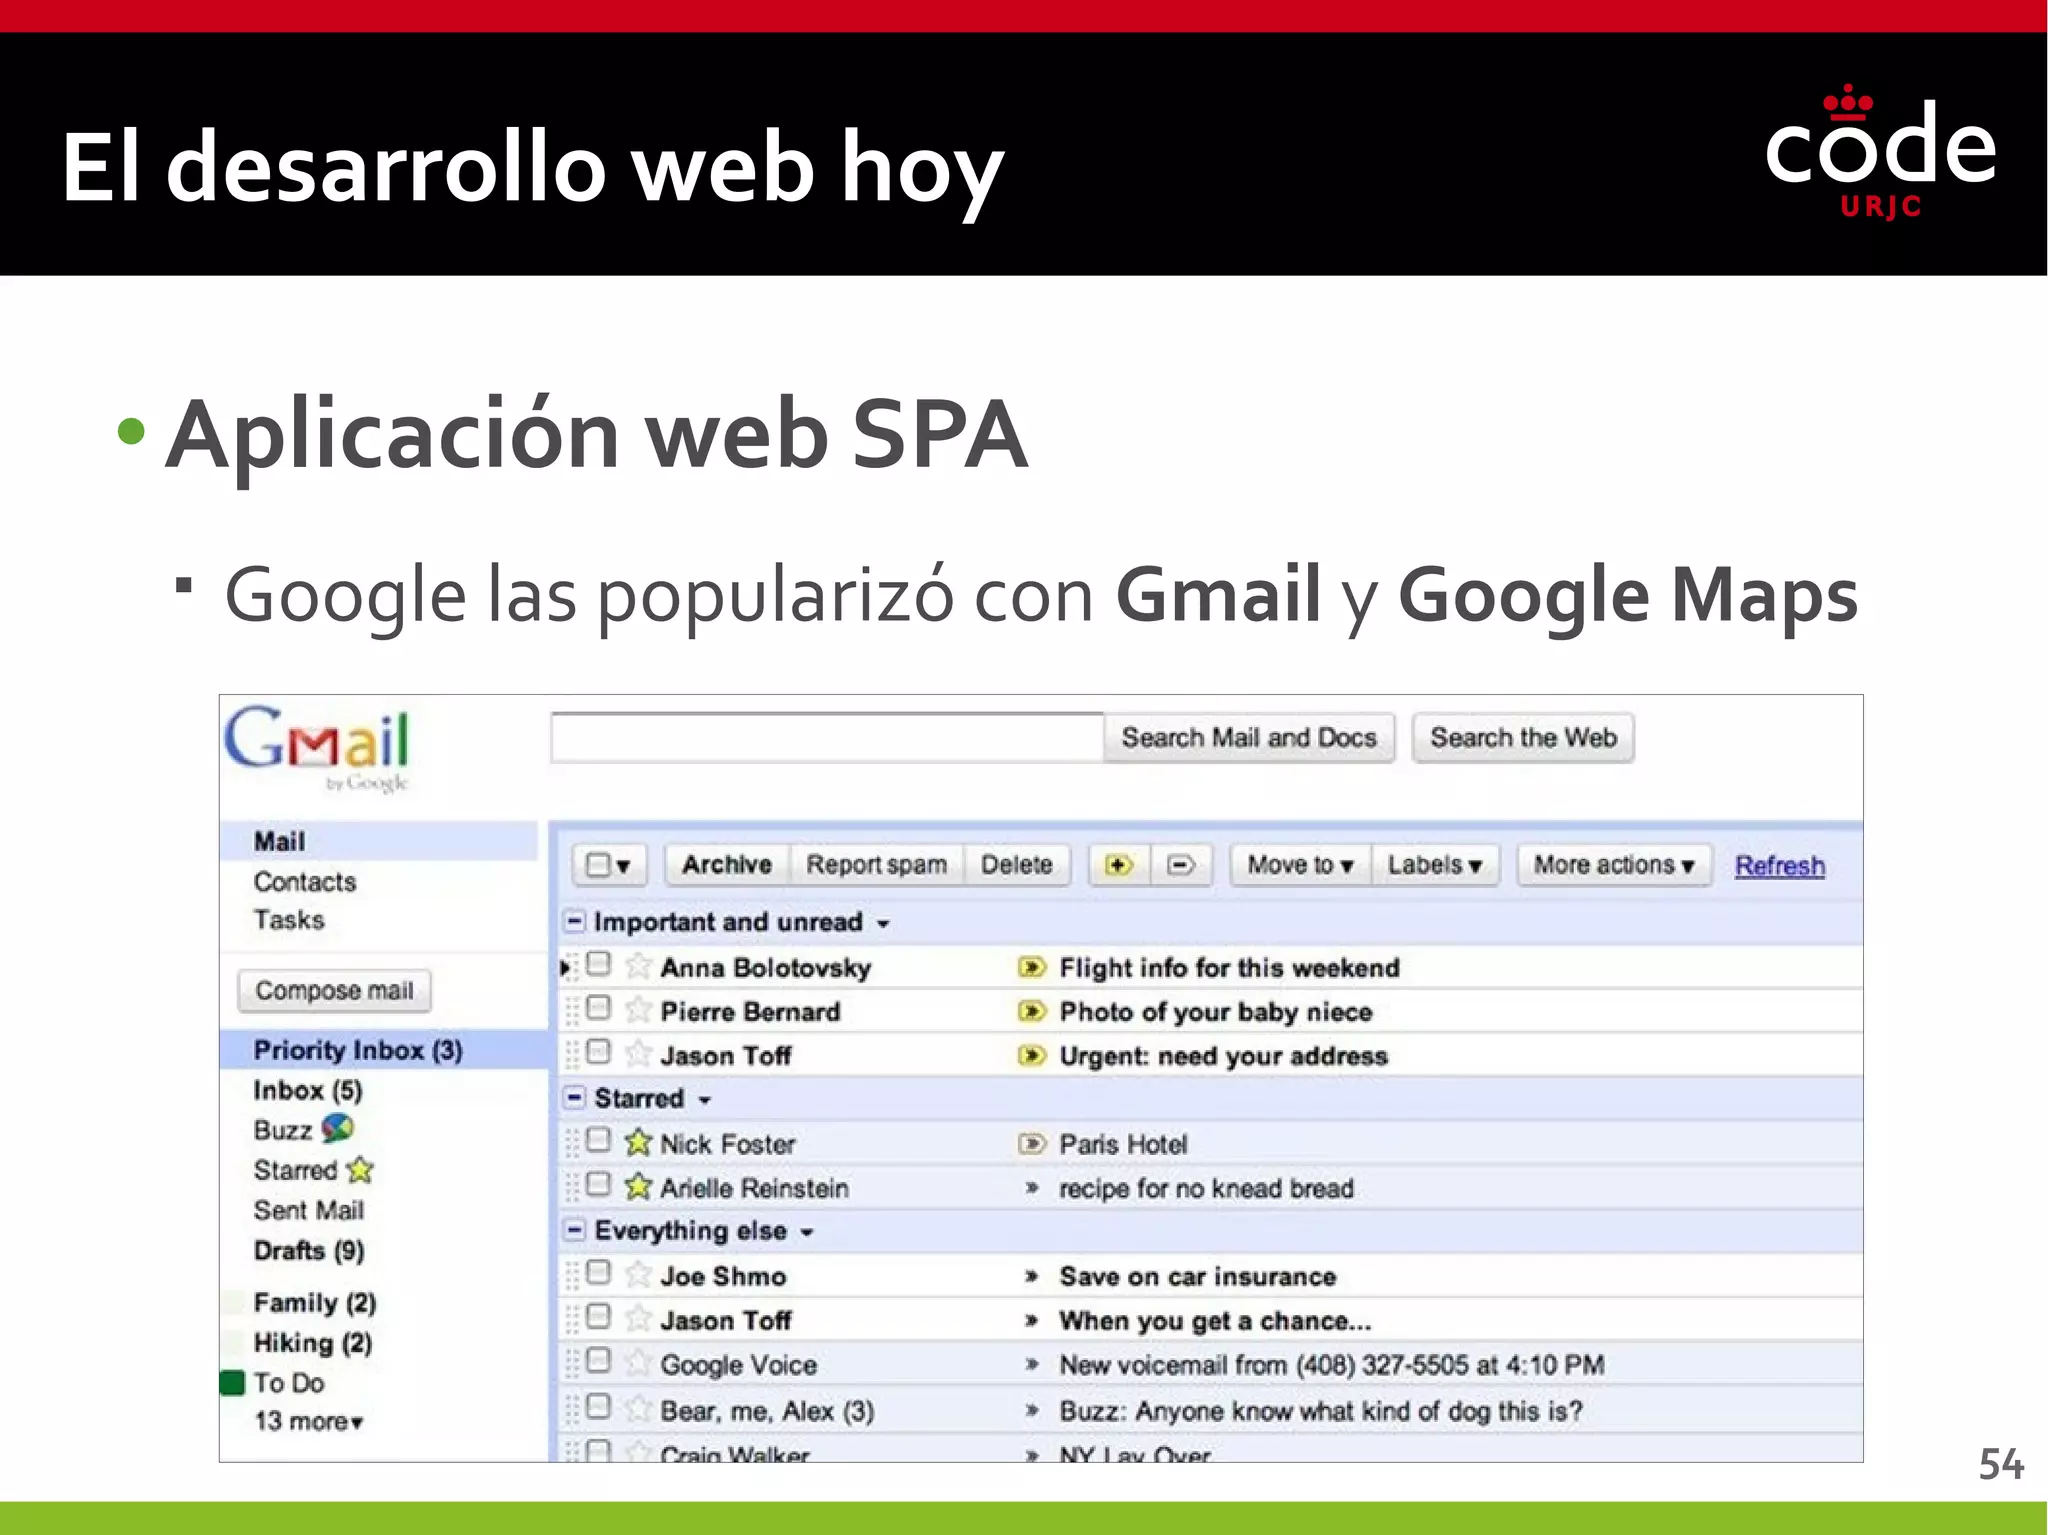Click Compose mail button
This screenshot has height=1535, width=2048.
334,990
